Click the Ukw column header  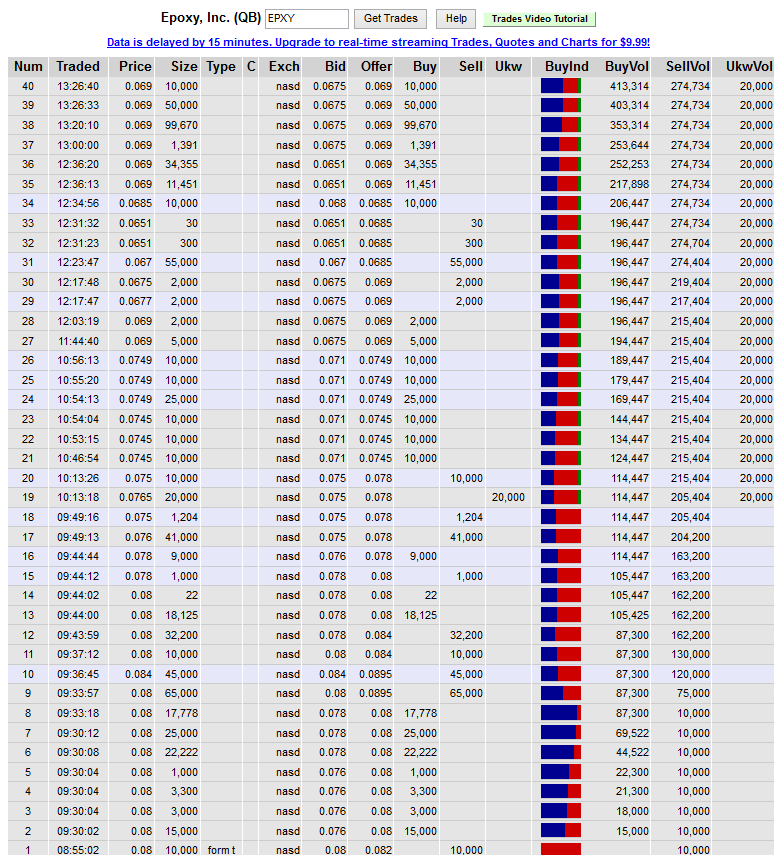(x=508, y=67)
